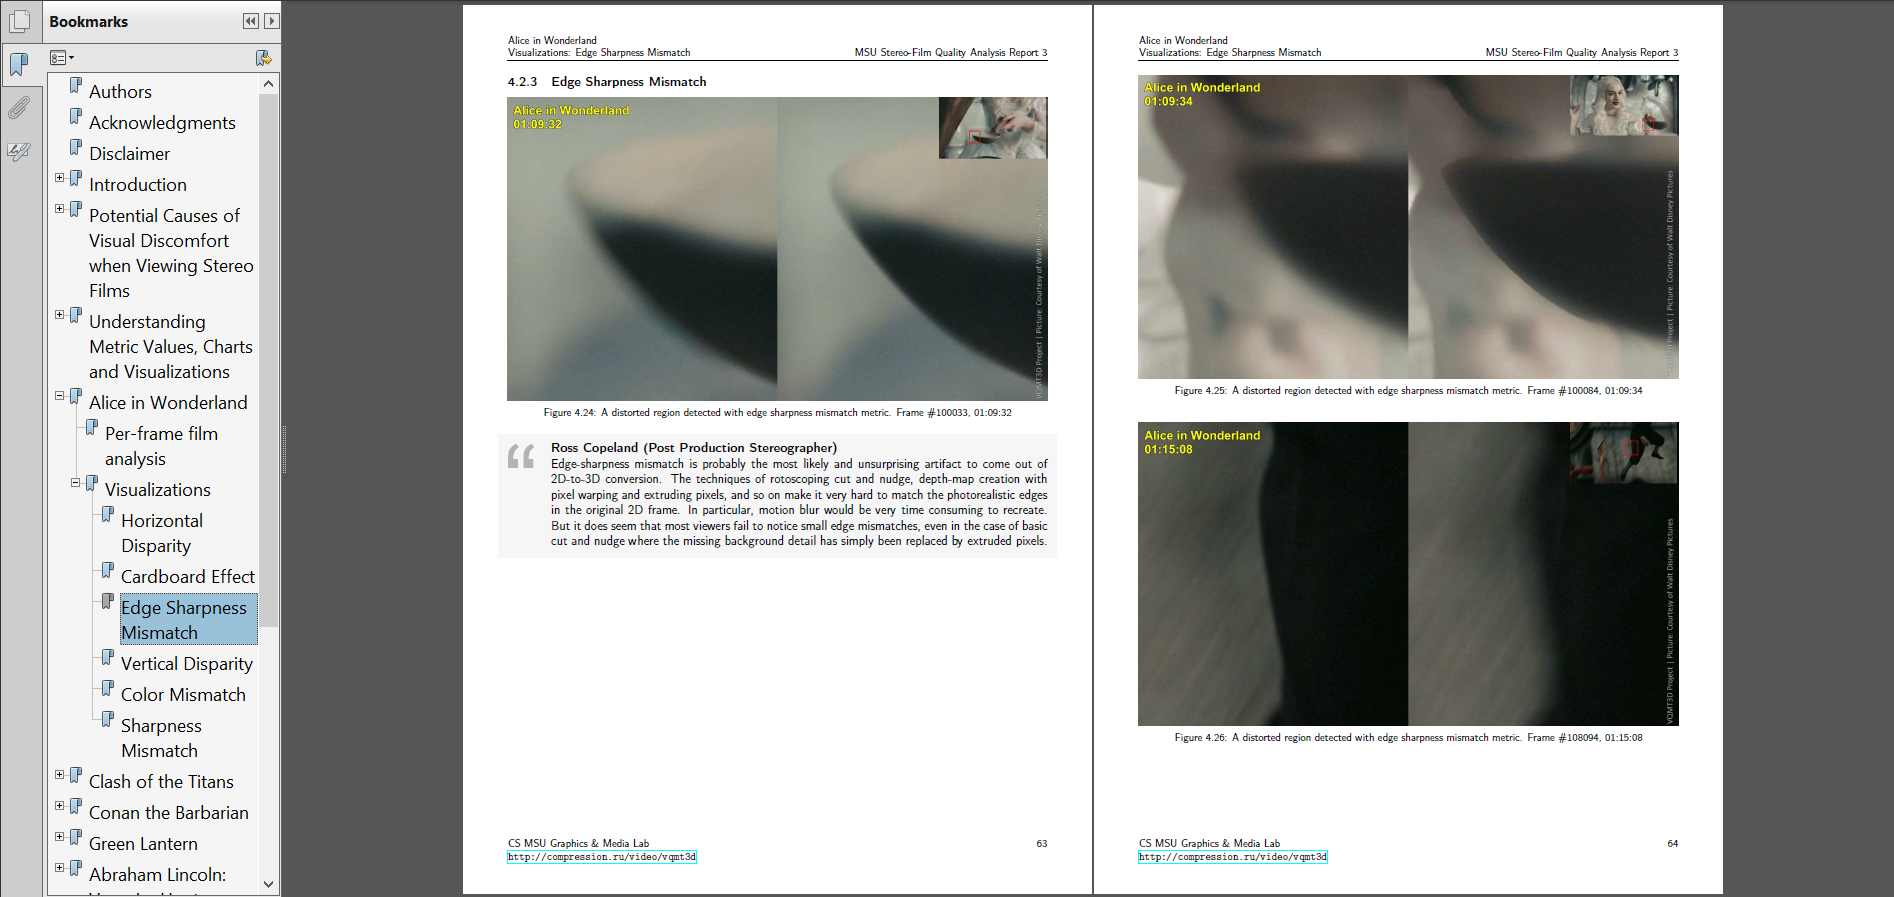Open the bookmark options dropdown menu

tap(62, 58)
